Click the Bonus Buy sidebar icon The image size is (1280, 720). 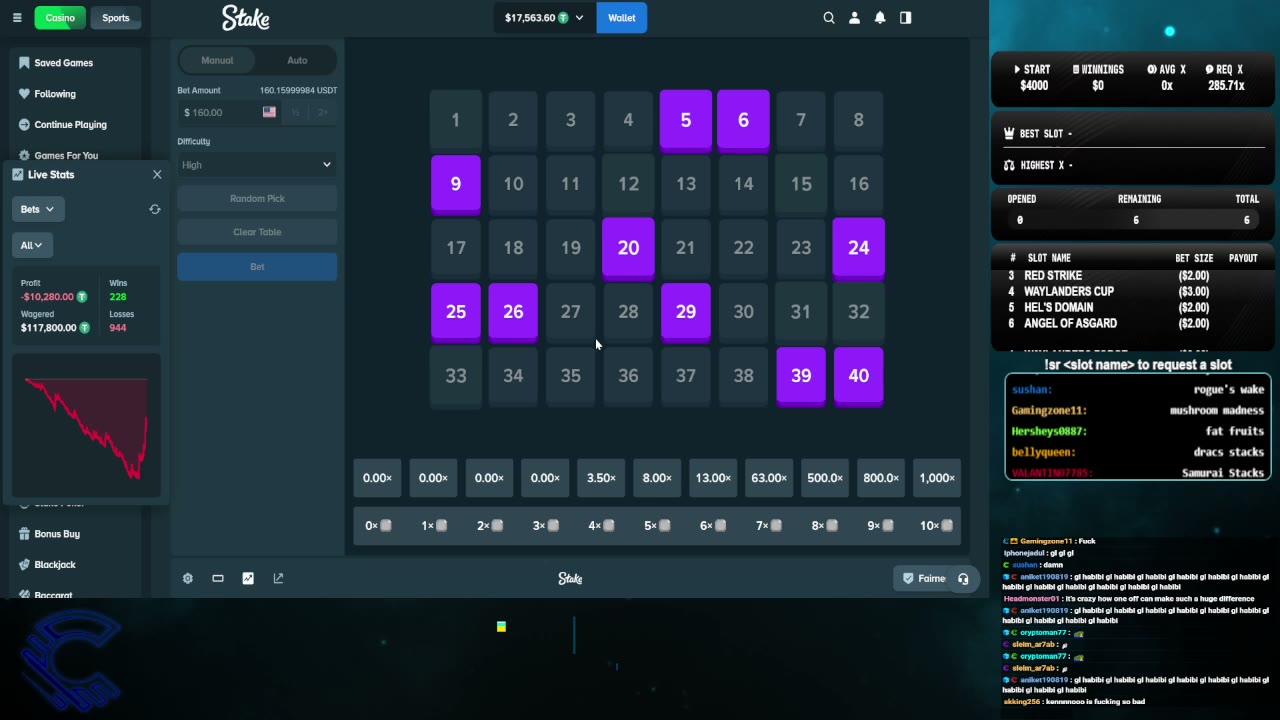[24, 534]
